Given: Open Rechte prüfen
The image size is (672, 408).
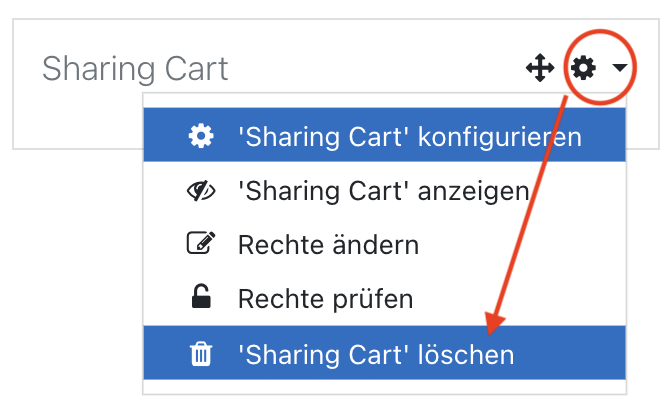Looking at the screenshot, I should [384, 299].
